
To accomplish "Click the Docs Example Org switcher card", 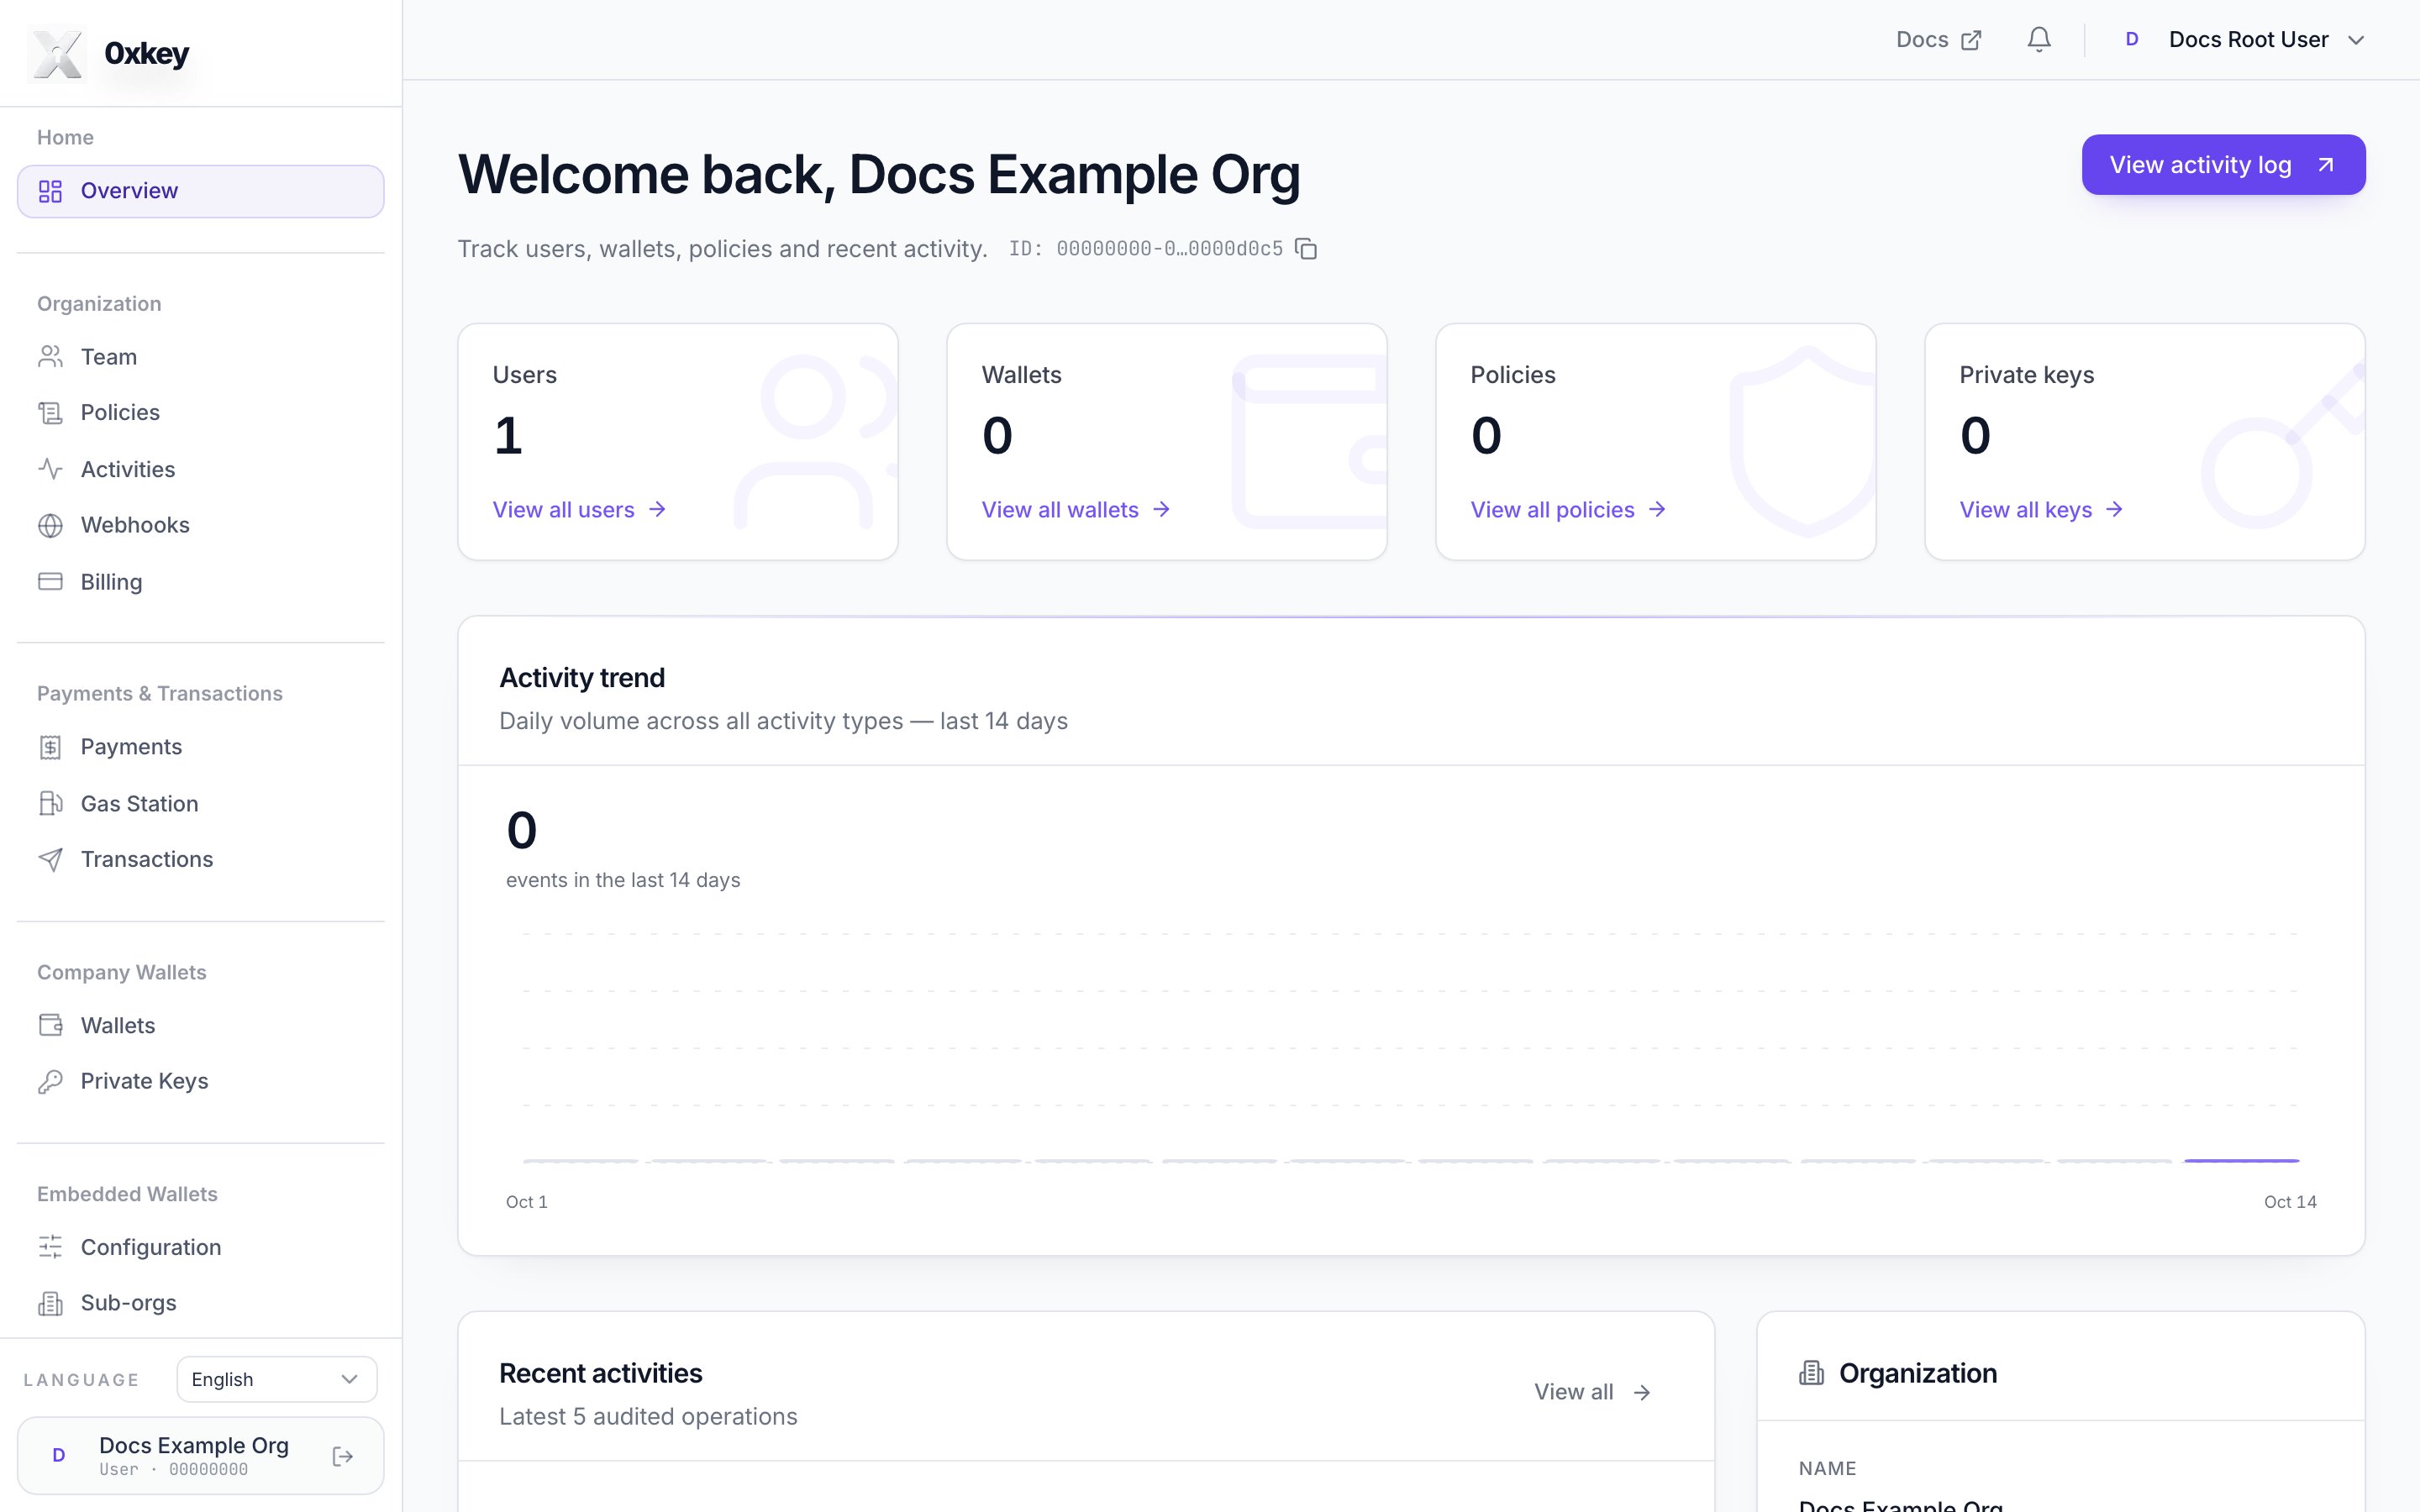I will 201,1455.
